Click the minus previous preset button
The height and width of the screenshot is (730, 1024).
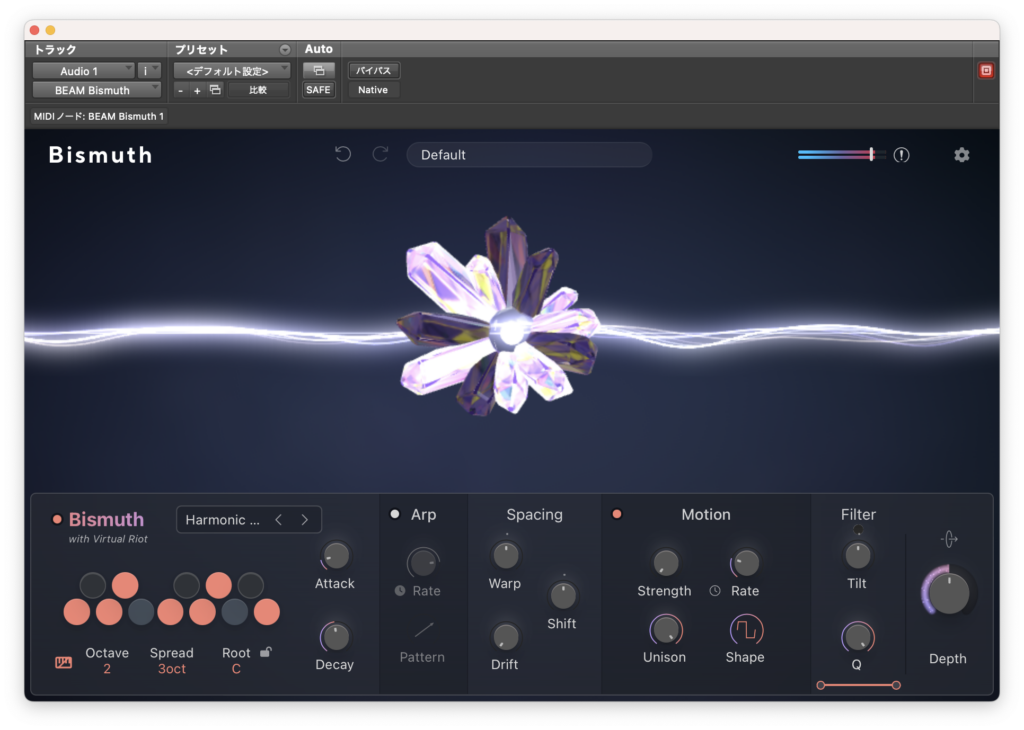tap(181, 91)
